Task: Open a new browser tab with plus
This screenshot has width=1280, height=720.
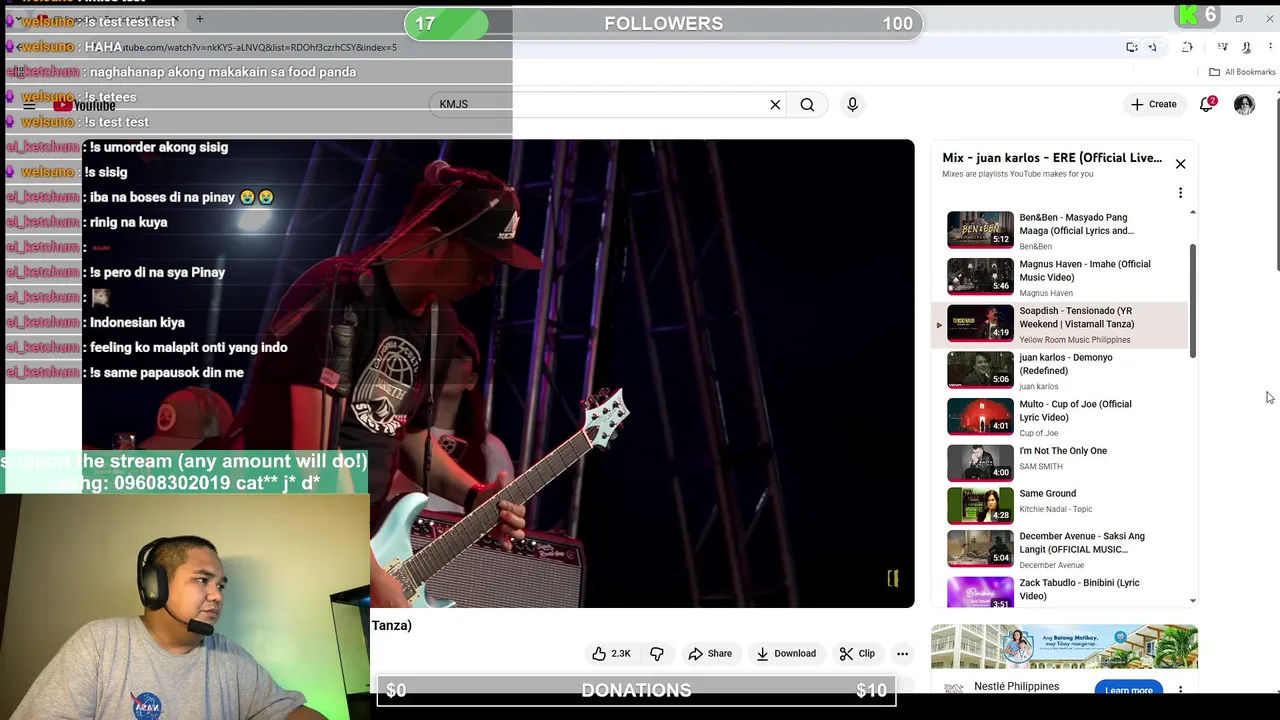Action: click(199, 19)
